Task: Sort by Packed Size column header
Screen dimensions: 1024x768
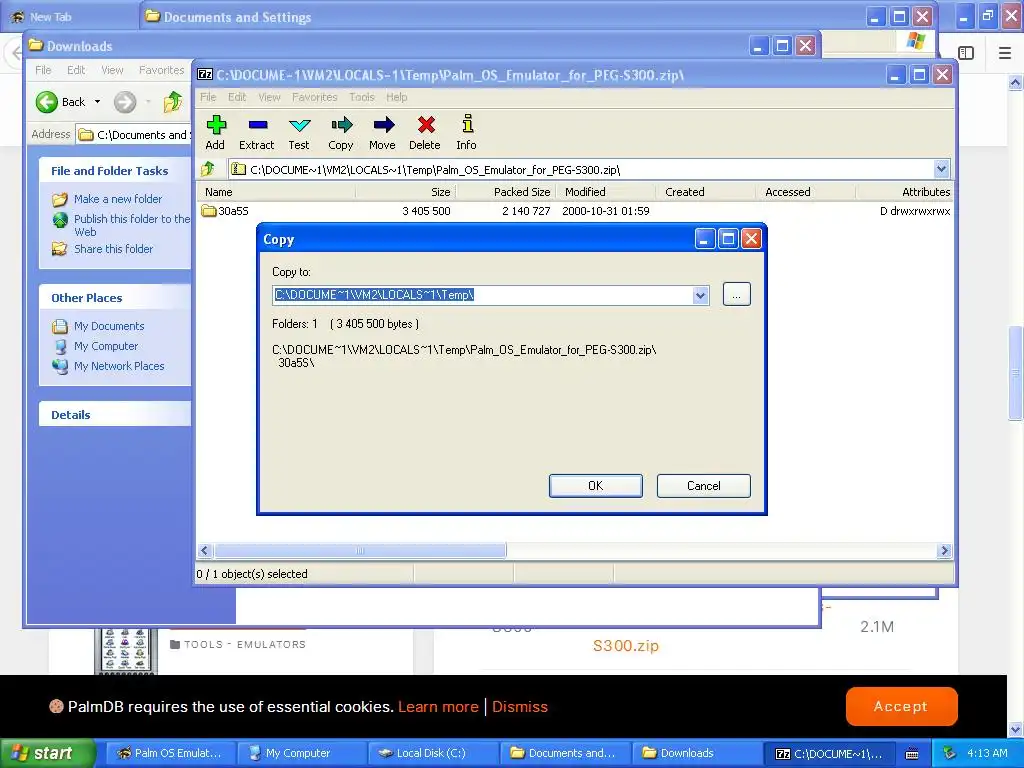Action: coord(505,192)
